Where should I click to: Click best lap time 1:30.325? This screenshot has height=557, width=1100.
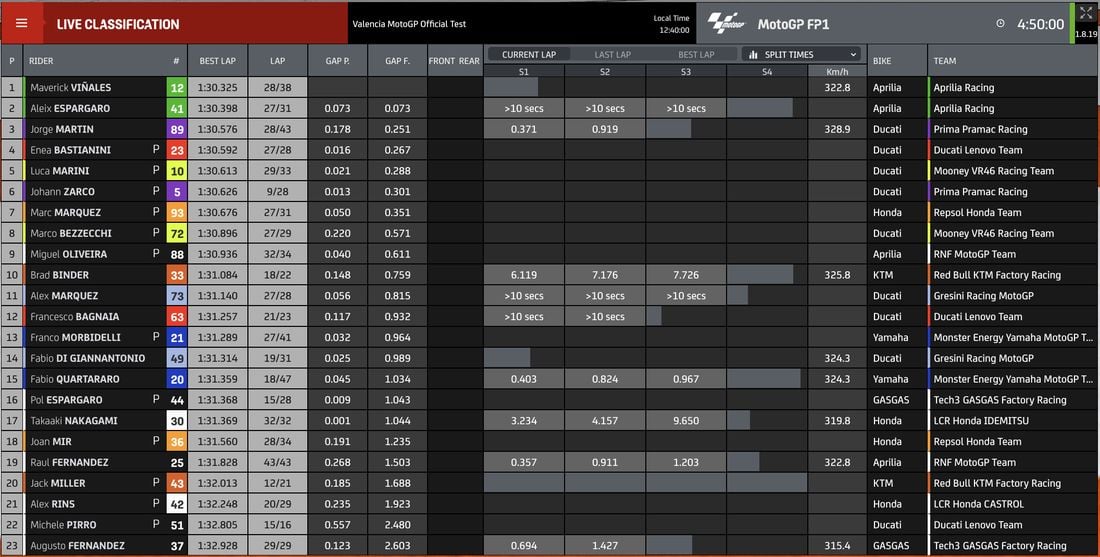click(217, 88)
